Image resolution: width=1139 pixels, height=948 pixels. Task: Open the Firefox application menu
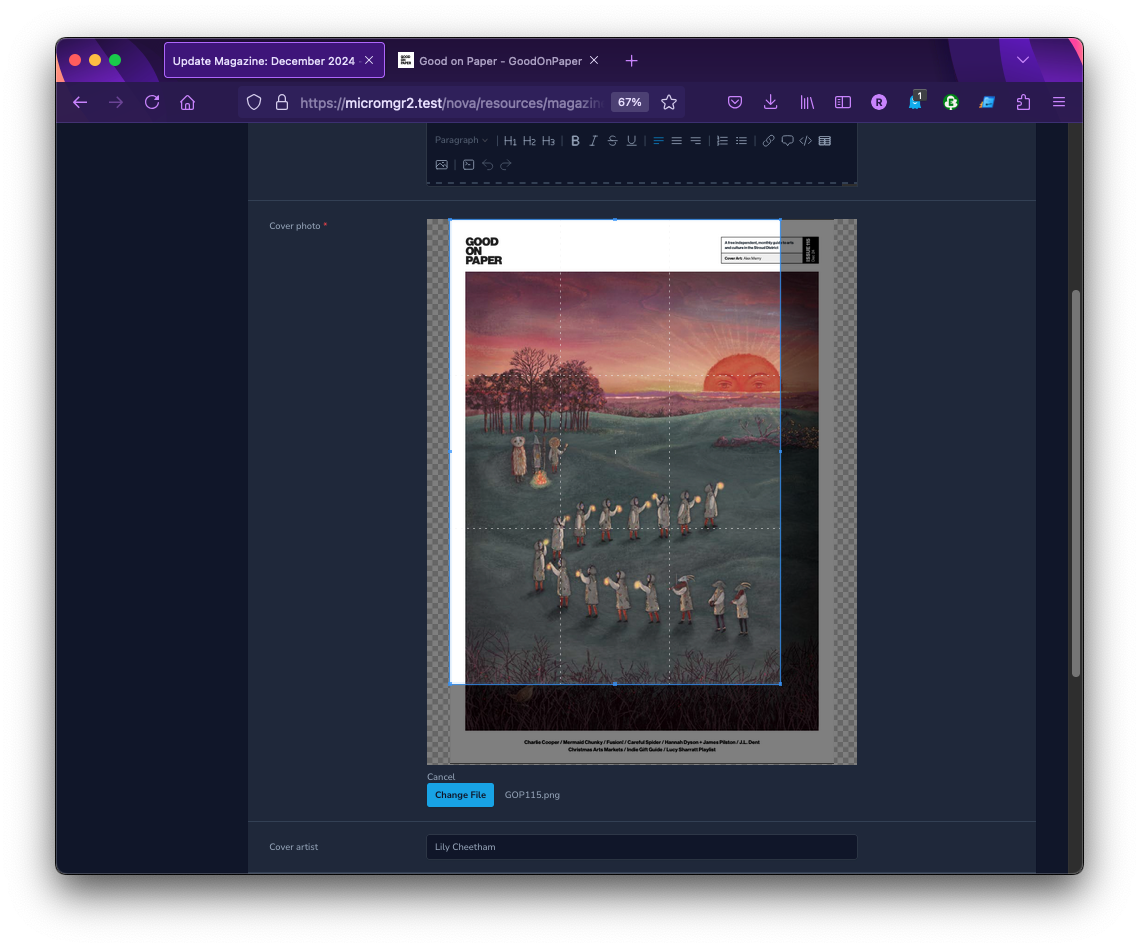[x=1059, y=102]
